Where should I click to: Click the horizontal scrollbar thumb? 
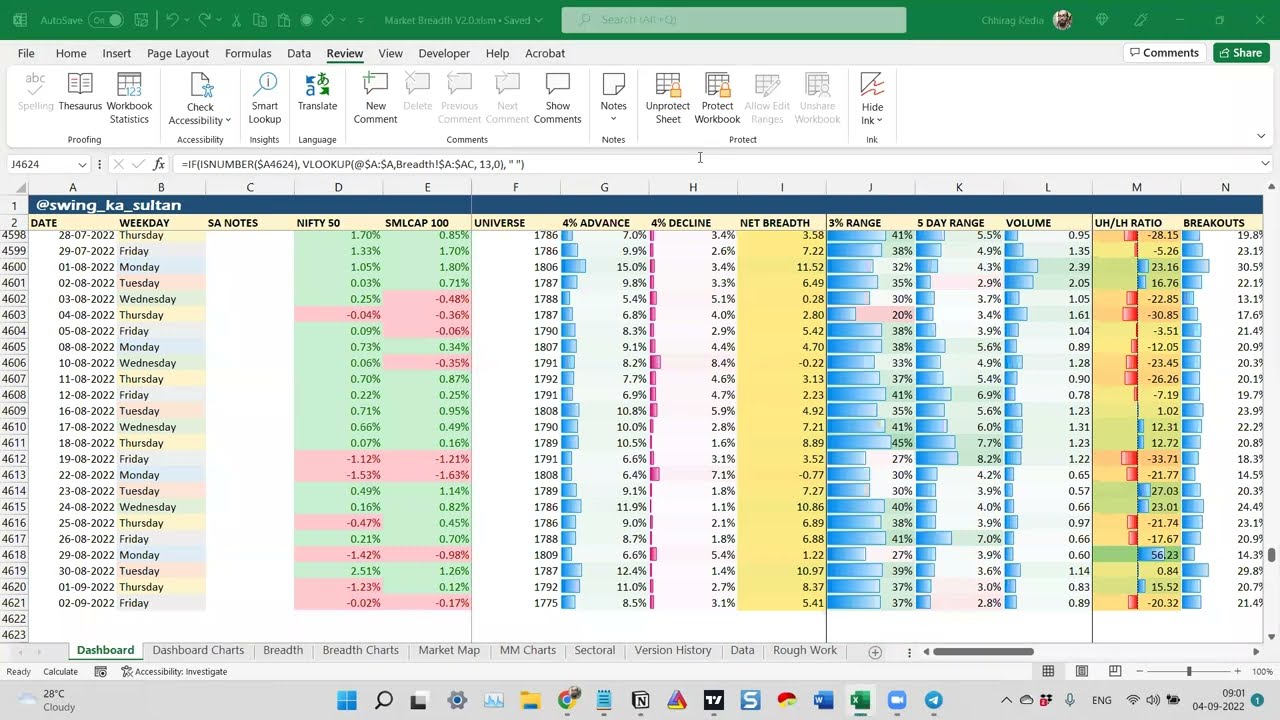coord(984,652)
